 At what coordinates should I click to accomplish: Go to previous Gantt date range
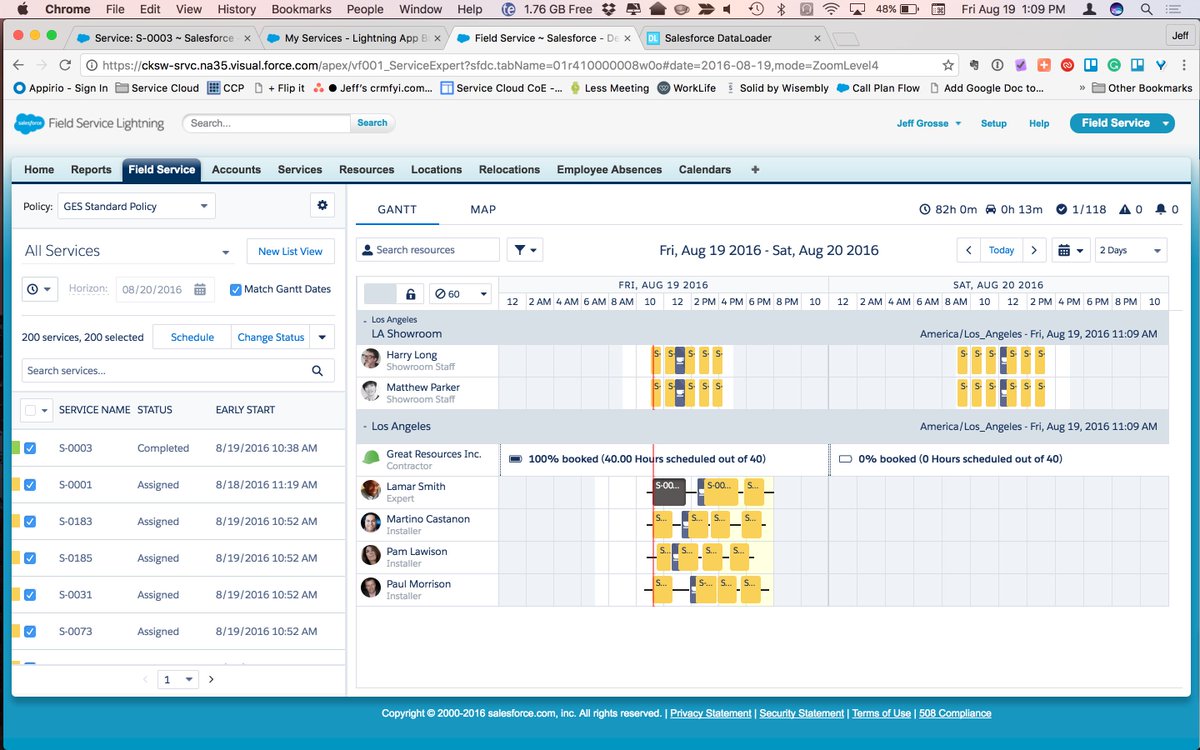coord(968,250)
